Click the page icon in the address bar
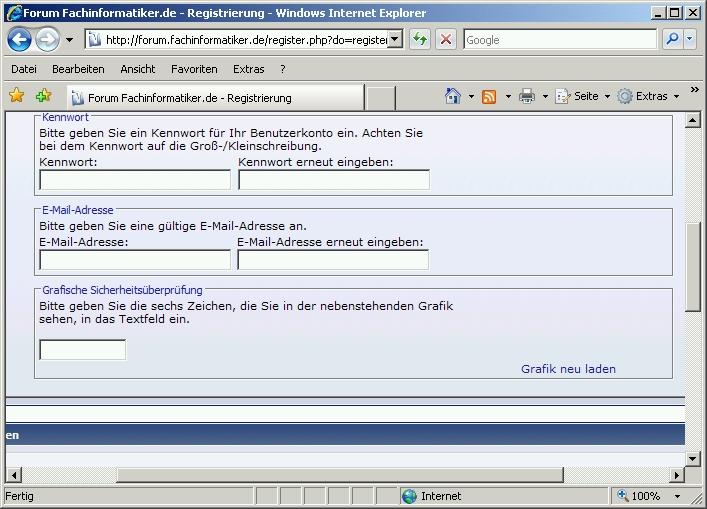This screenshot has height=509, width=707. (x=95, y=40)
